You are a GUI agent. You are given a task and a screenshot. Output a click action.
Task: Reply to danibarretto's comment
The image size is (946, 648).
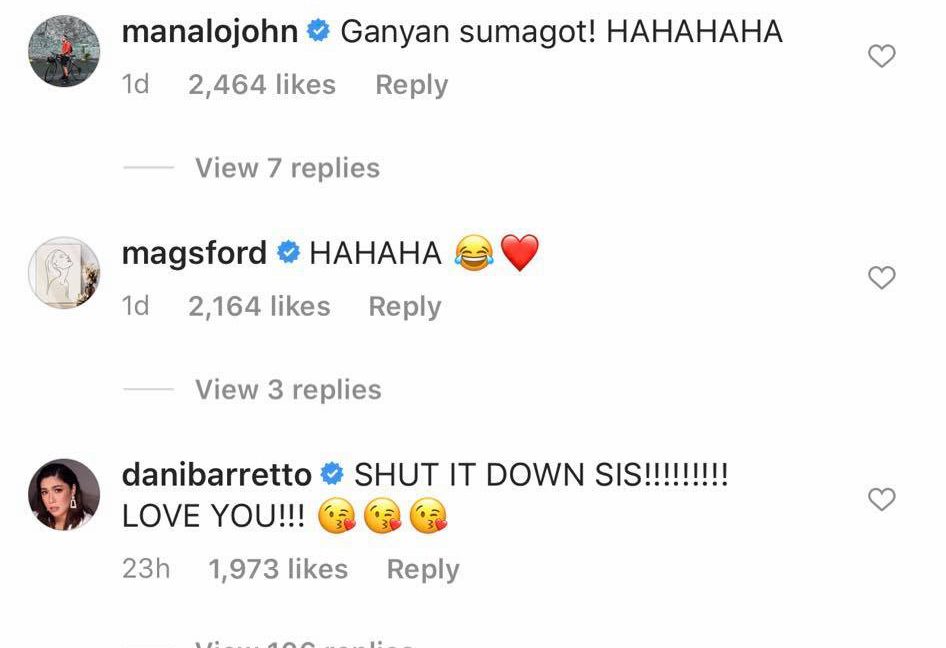pyautogui.click(x=423, y=569)
